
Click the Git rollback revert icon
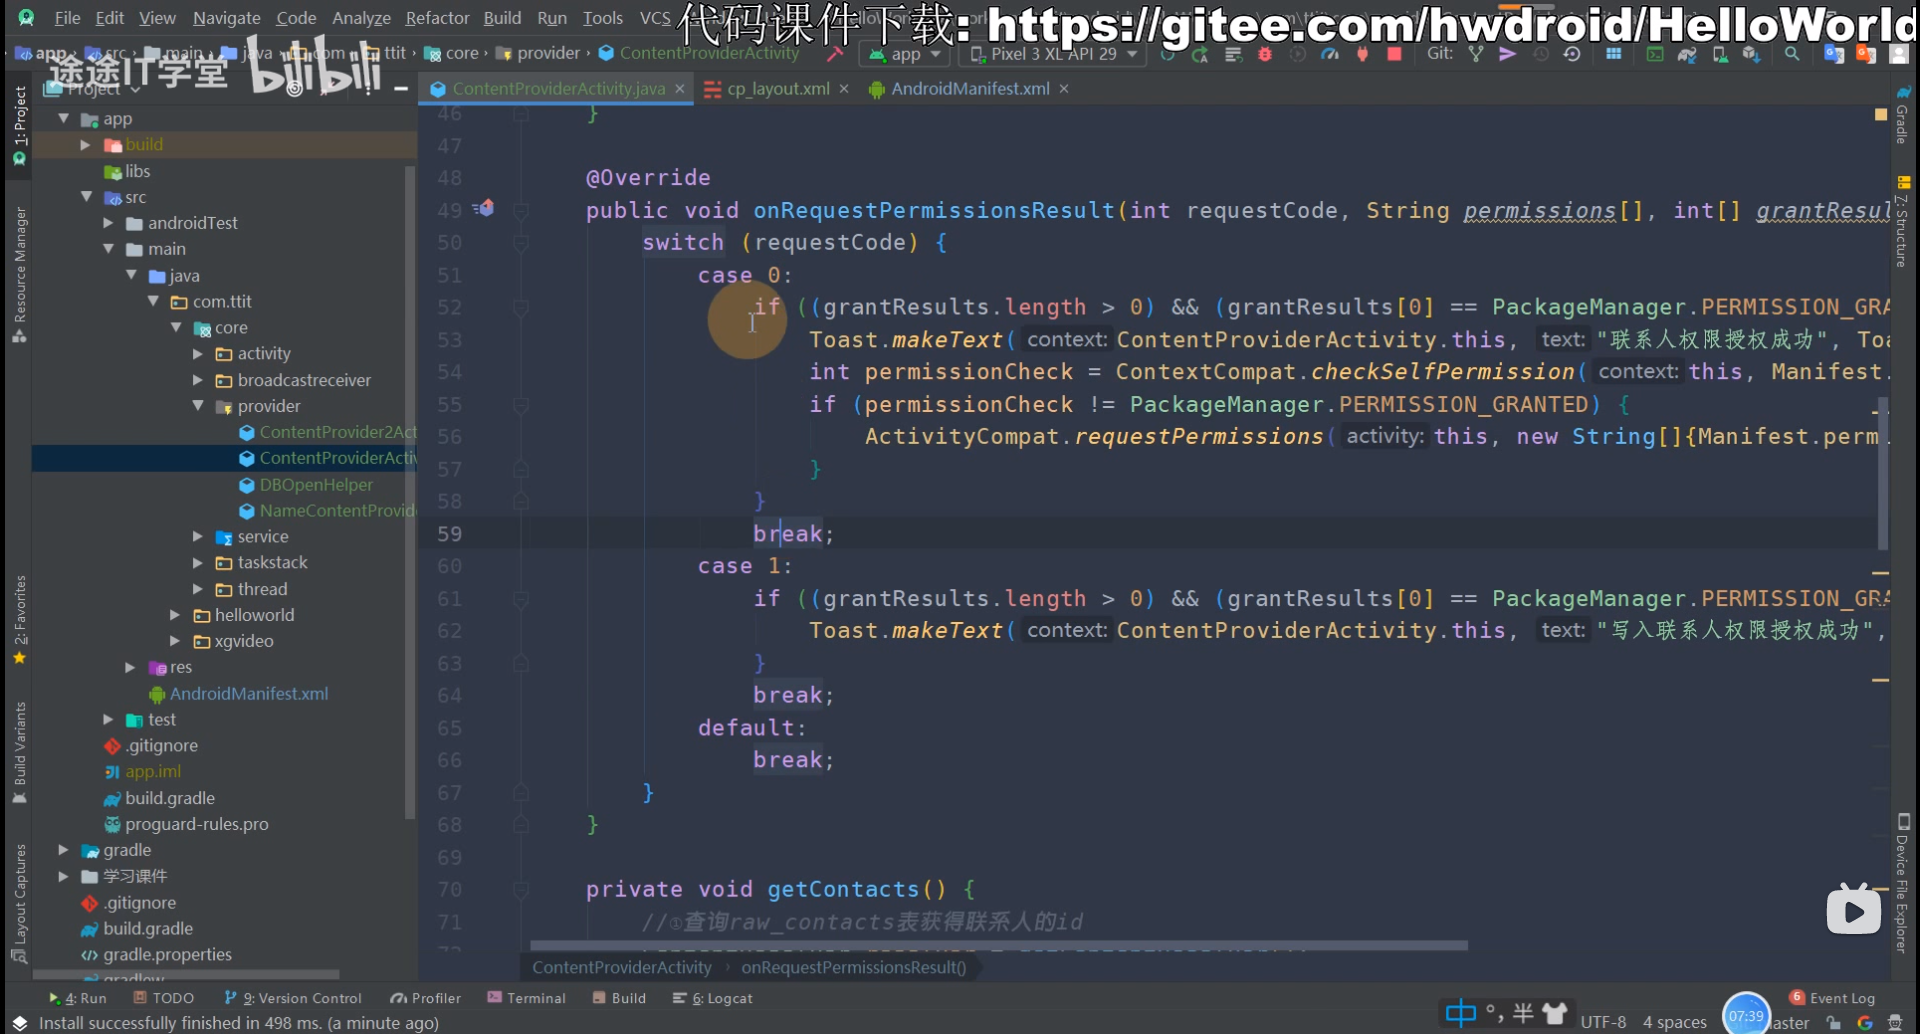pos(1572,54)
